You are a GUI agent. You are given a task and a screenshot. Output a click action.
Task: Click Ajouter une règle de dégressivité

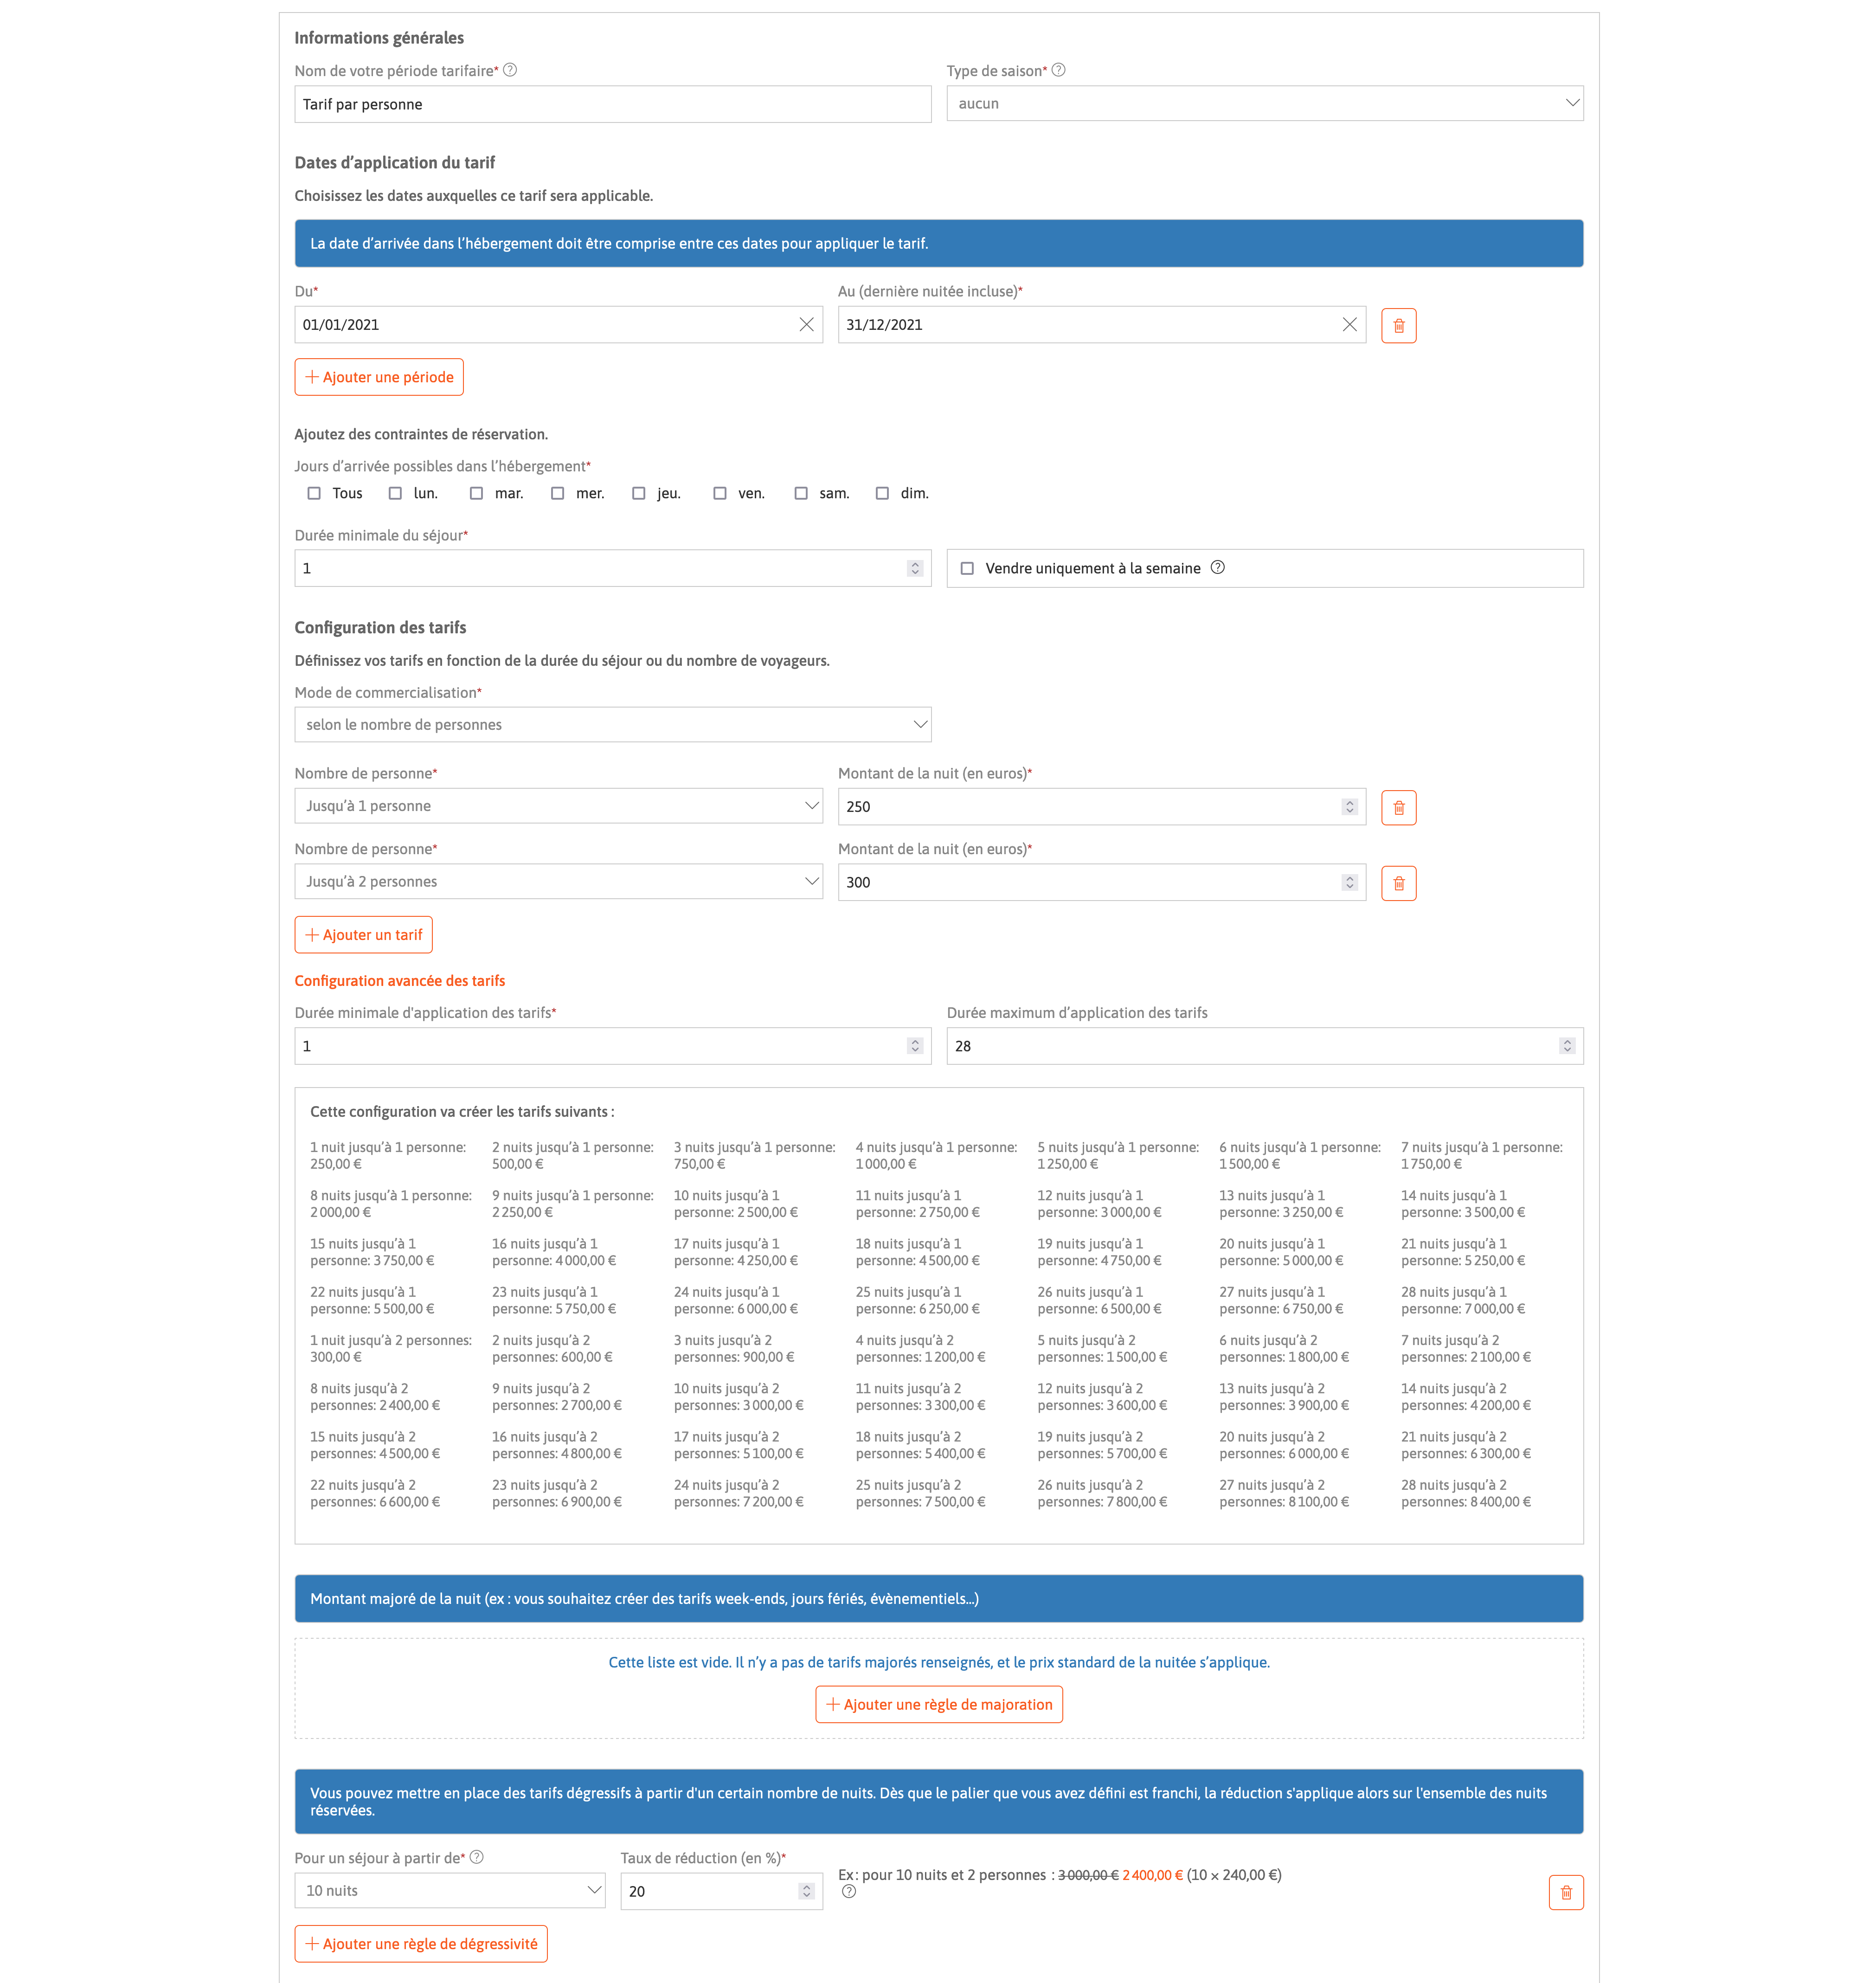[x=421, y=1944]
